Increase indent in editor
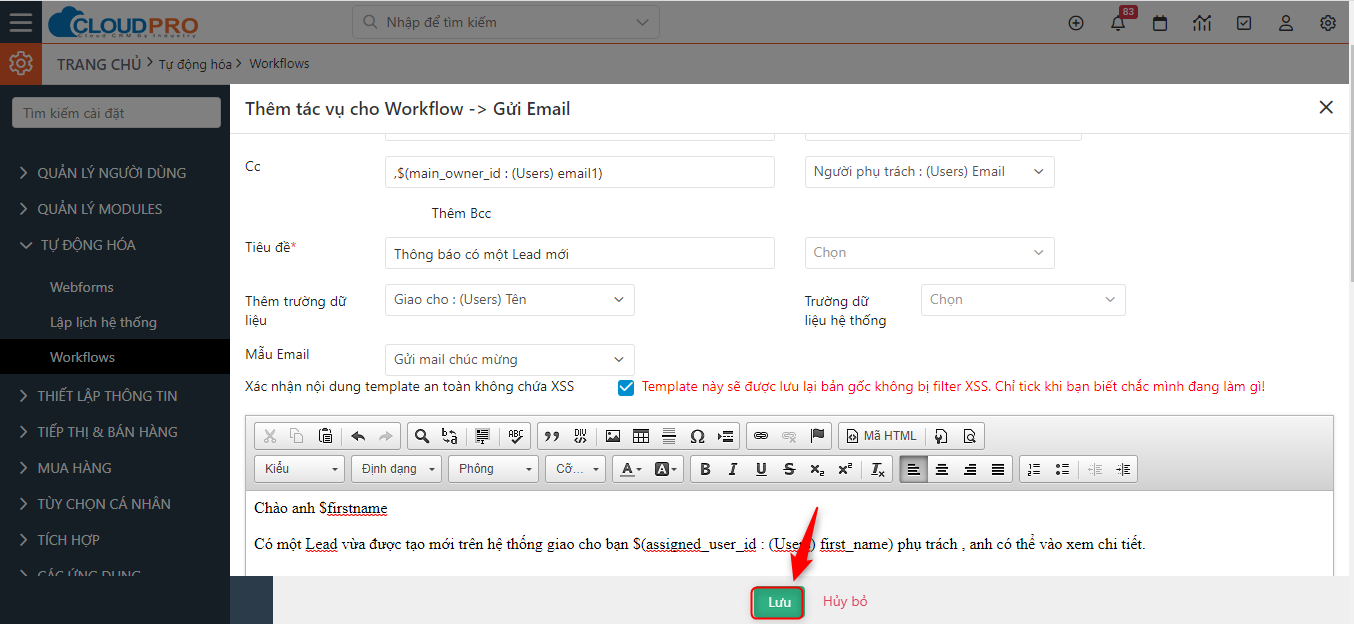1354x624 pixels. point(1123,469)
